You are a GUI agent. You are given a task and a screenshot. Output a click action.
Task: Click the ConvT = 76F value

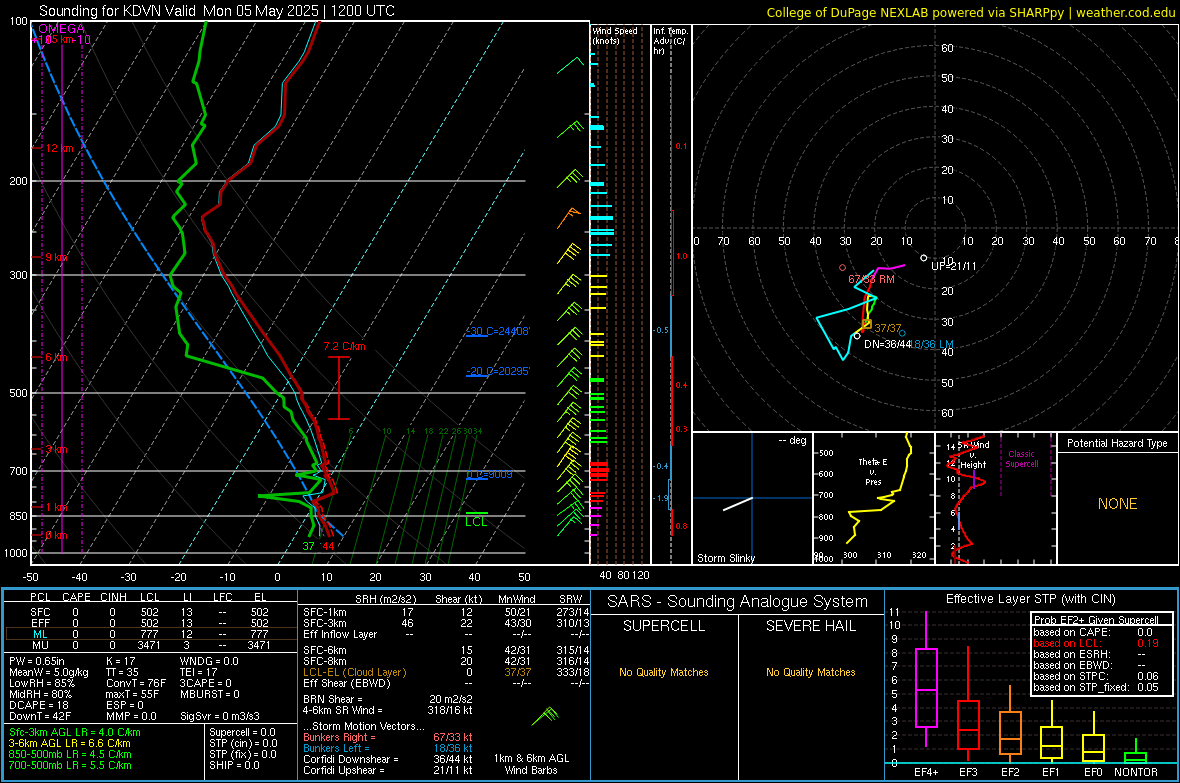tap(135, 683)
